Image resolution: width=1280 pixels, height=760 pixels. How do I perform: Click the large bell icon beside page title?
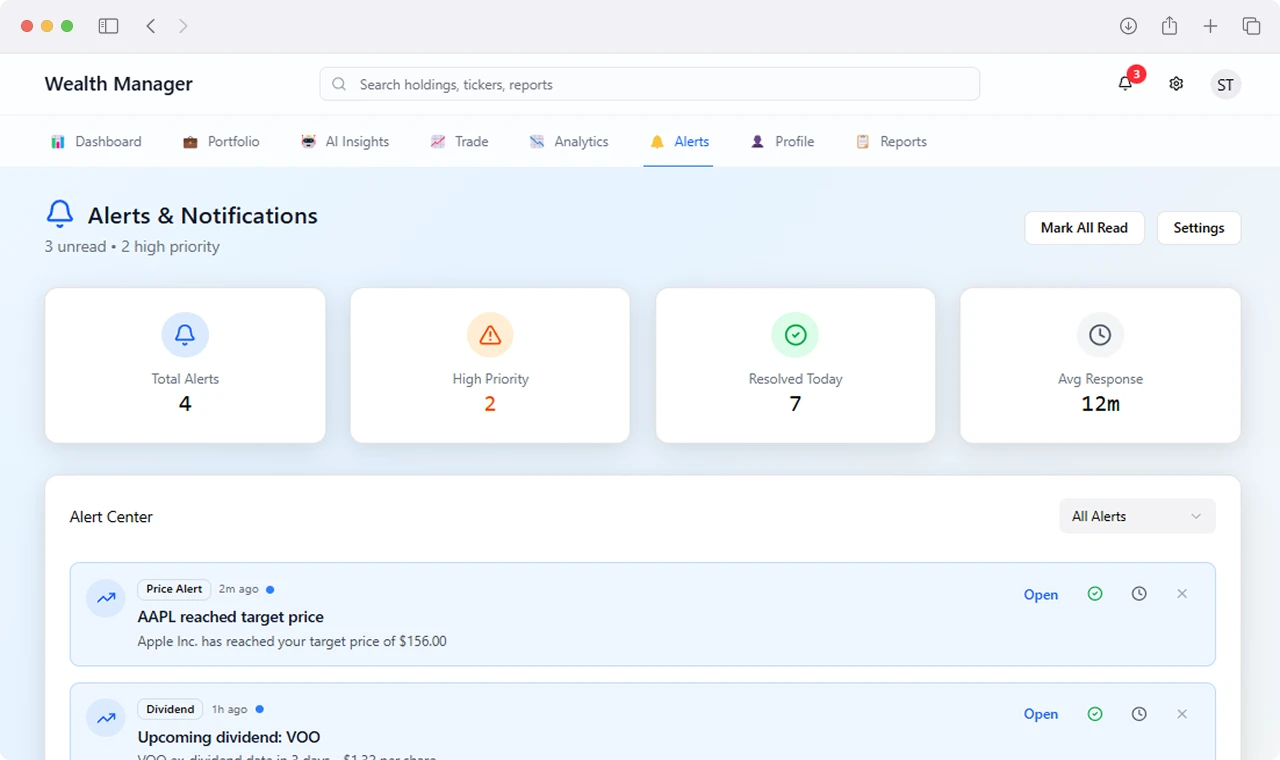pos(60,213)
